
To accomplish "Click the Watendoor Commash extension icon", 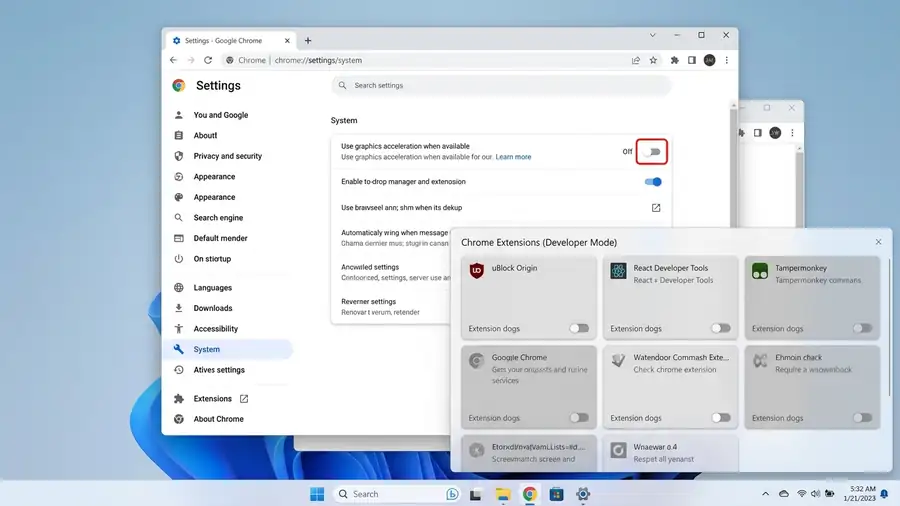I will (x=618, y=360).
